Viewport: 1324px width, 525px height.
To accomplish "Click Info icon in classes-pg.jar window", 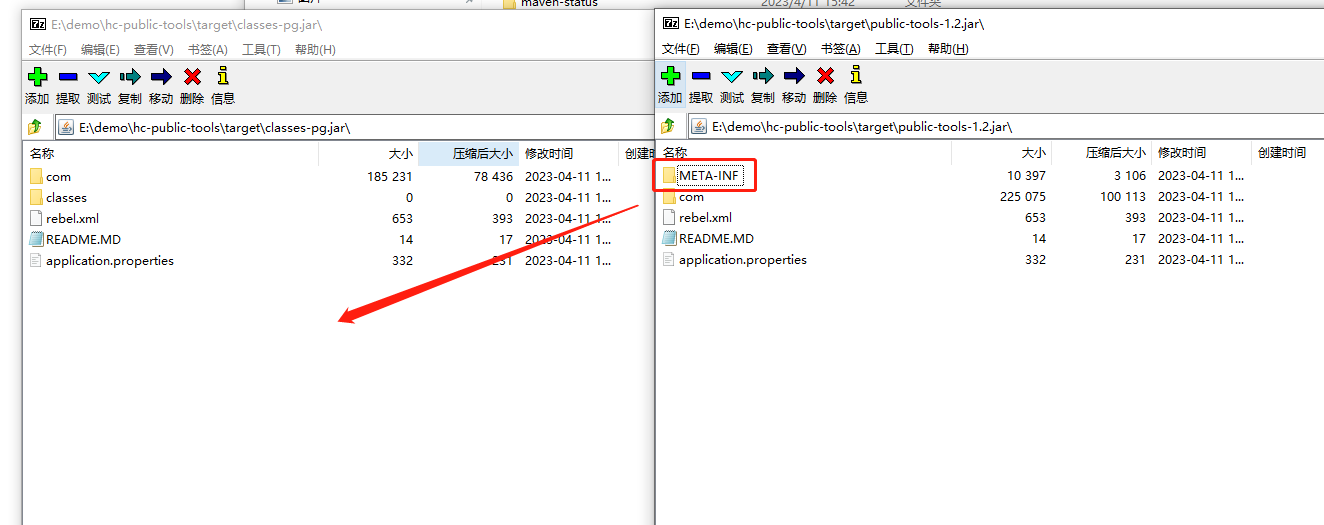I will tap(223, 76).
